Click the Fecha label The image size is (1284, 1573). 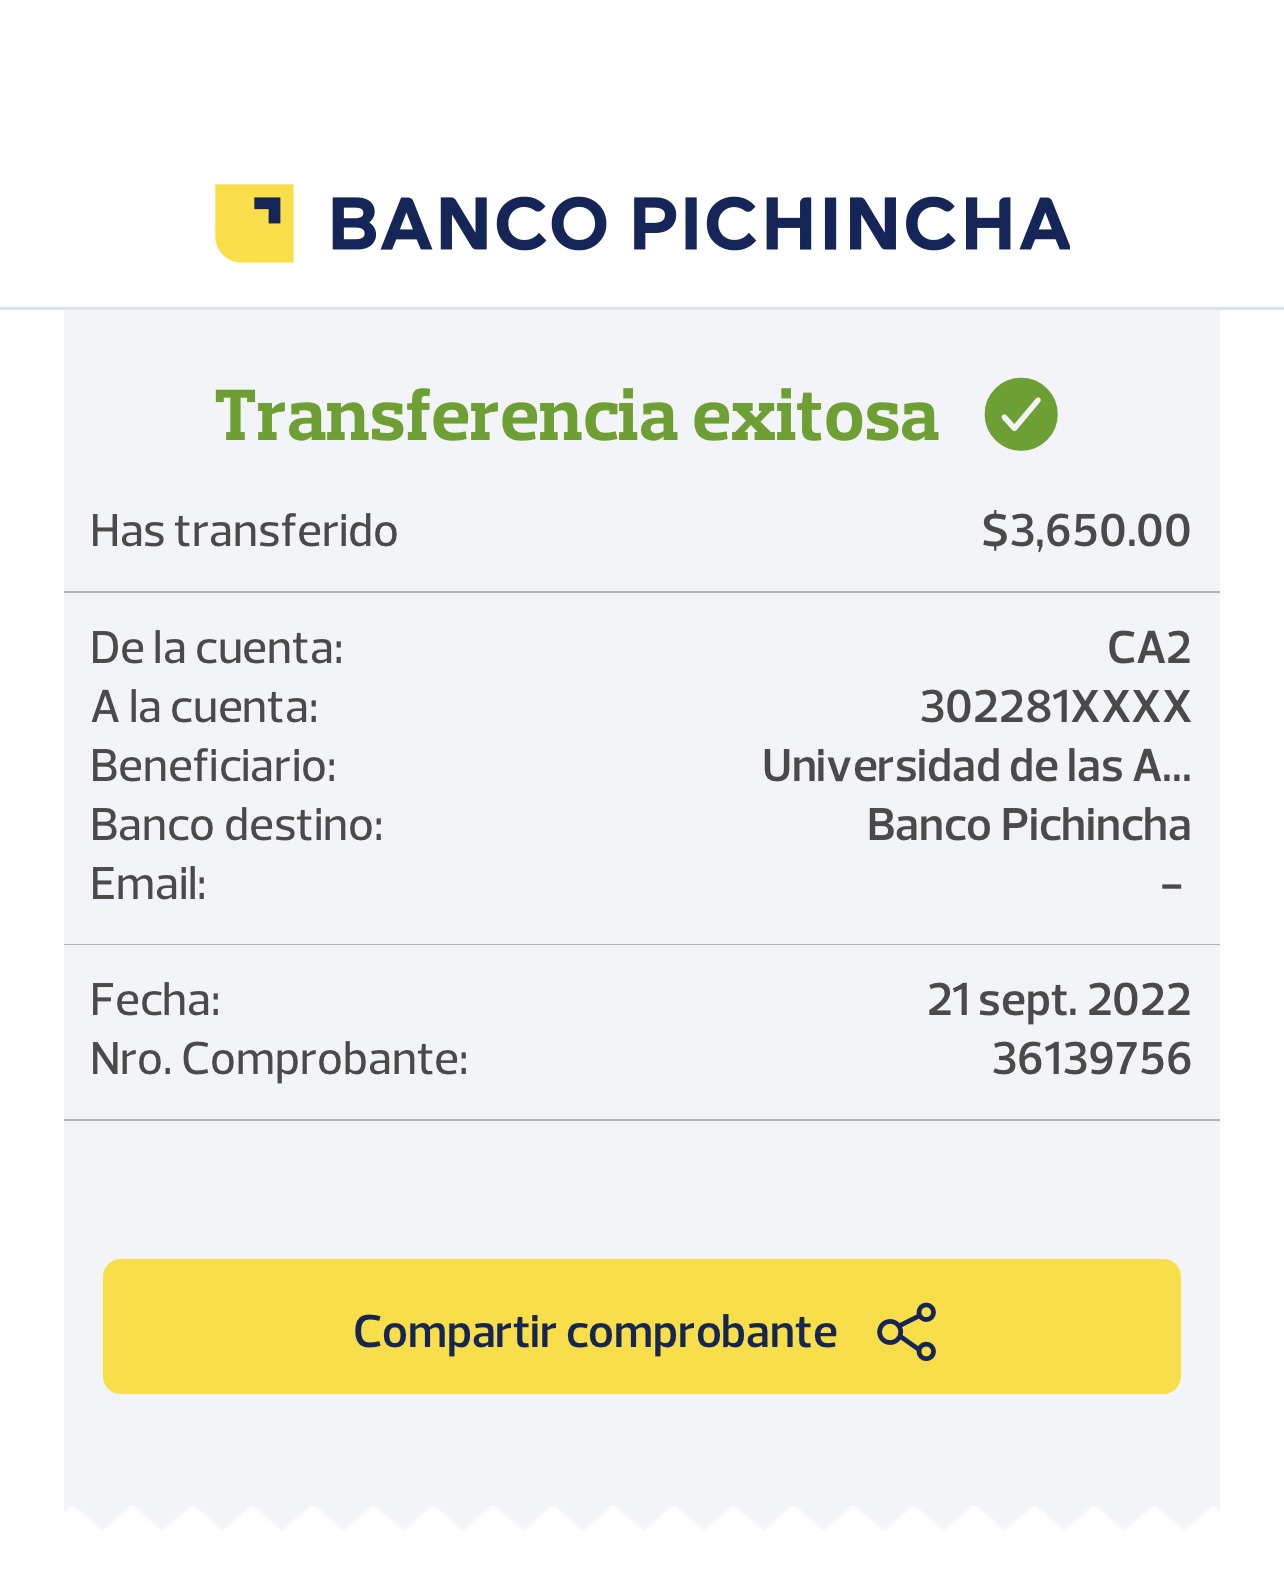(x=155, y=999)
